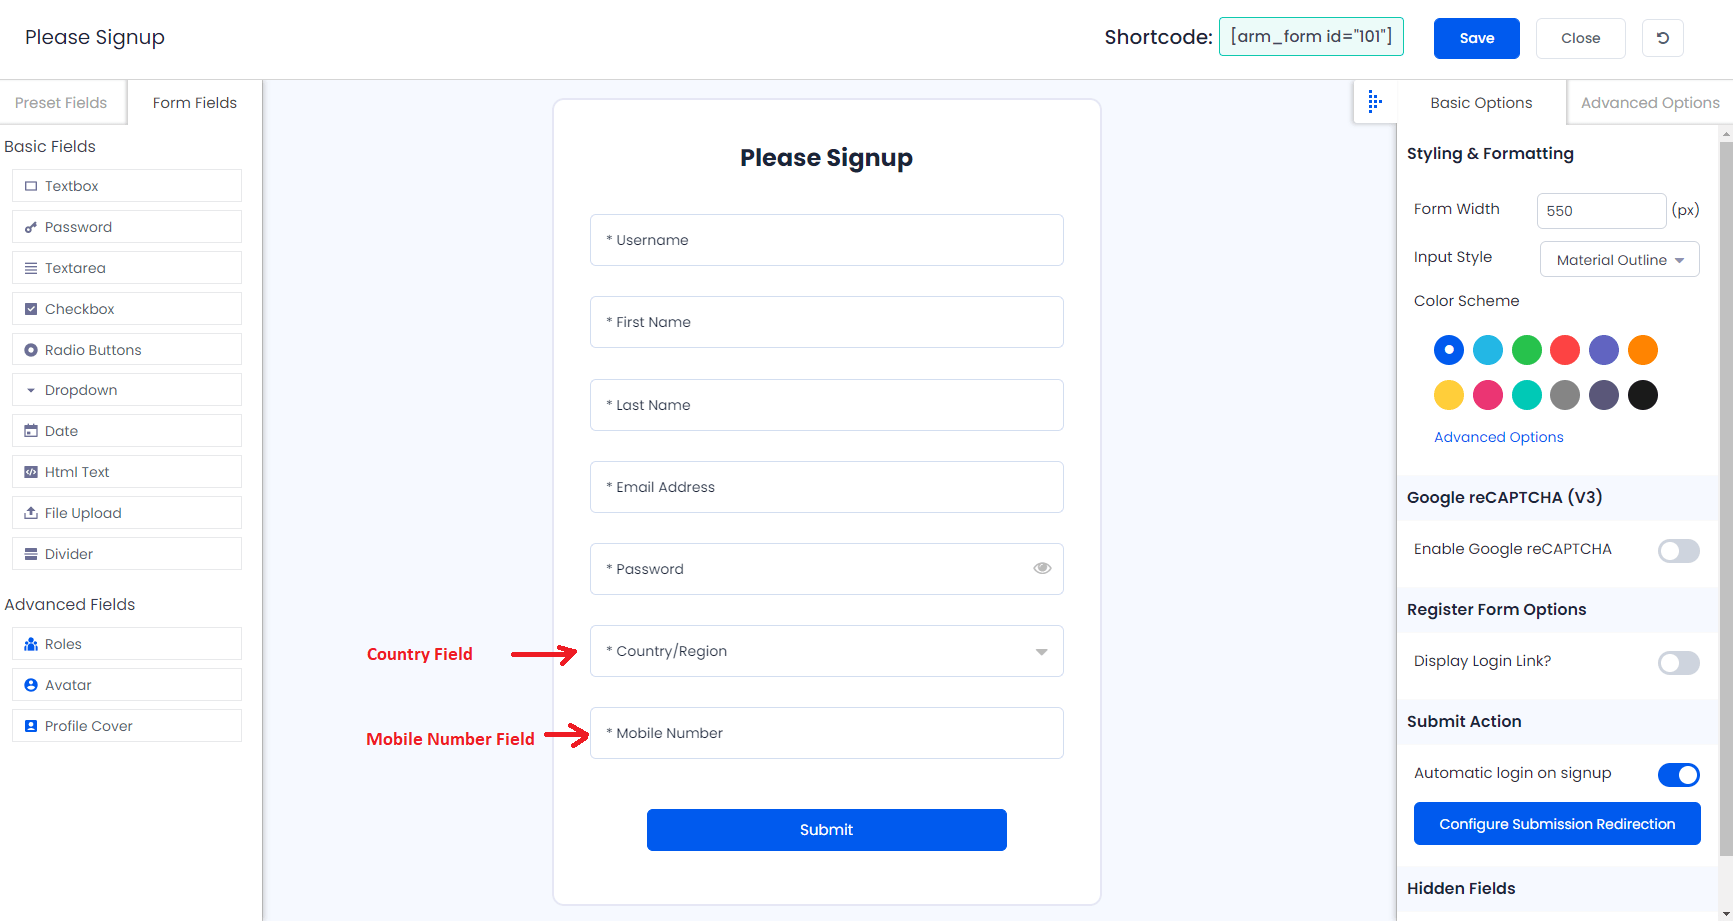Image resolution: width=1733 pixels, height=921 pixels.
Task: Click the dotted panel handle icon
Action: point(1375,102)
